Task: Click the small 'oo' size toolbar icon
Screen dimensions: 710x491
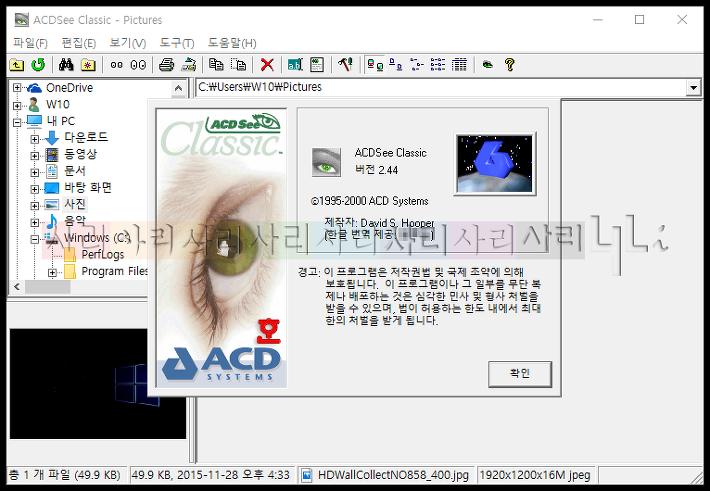Action: 116,65
